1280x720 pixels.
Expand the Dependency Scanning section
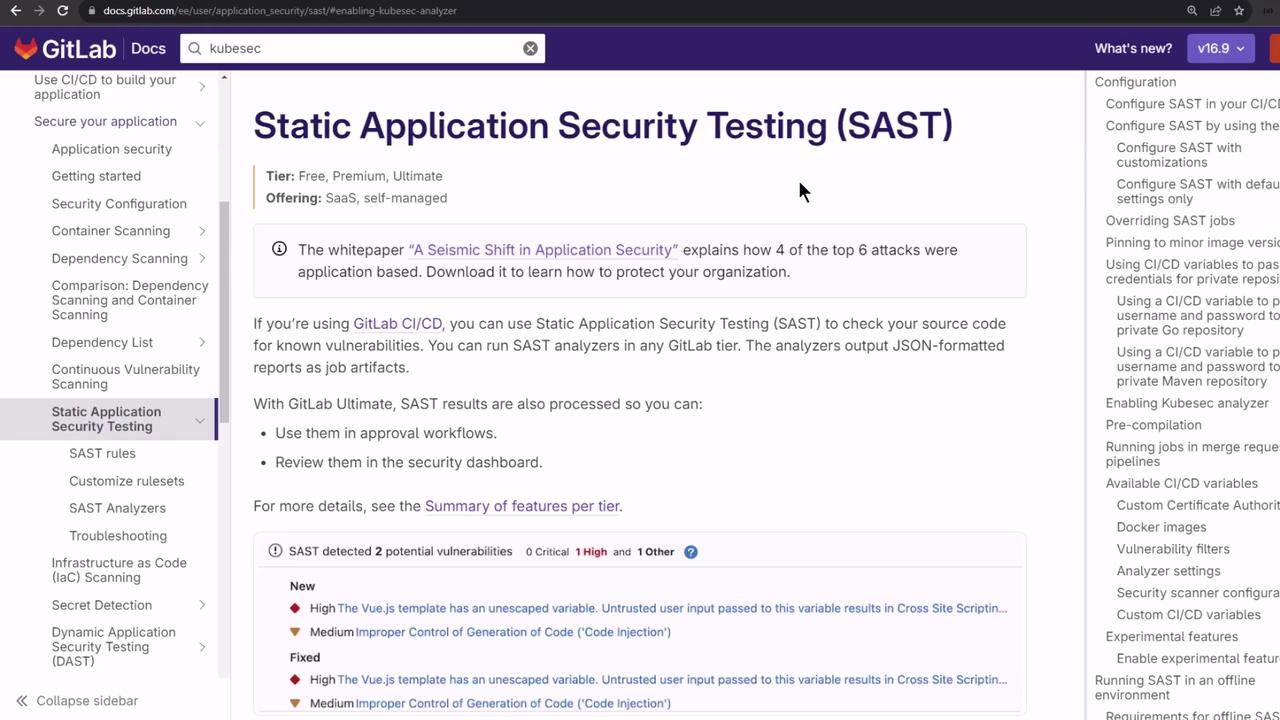[202, 258]
